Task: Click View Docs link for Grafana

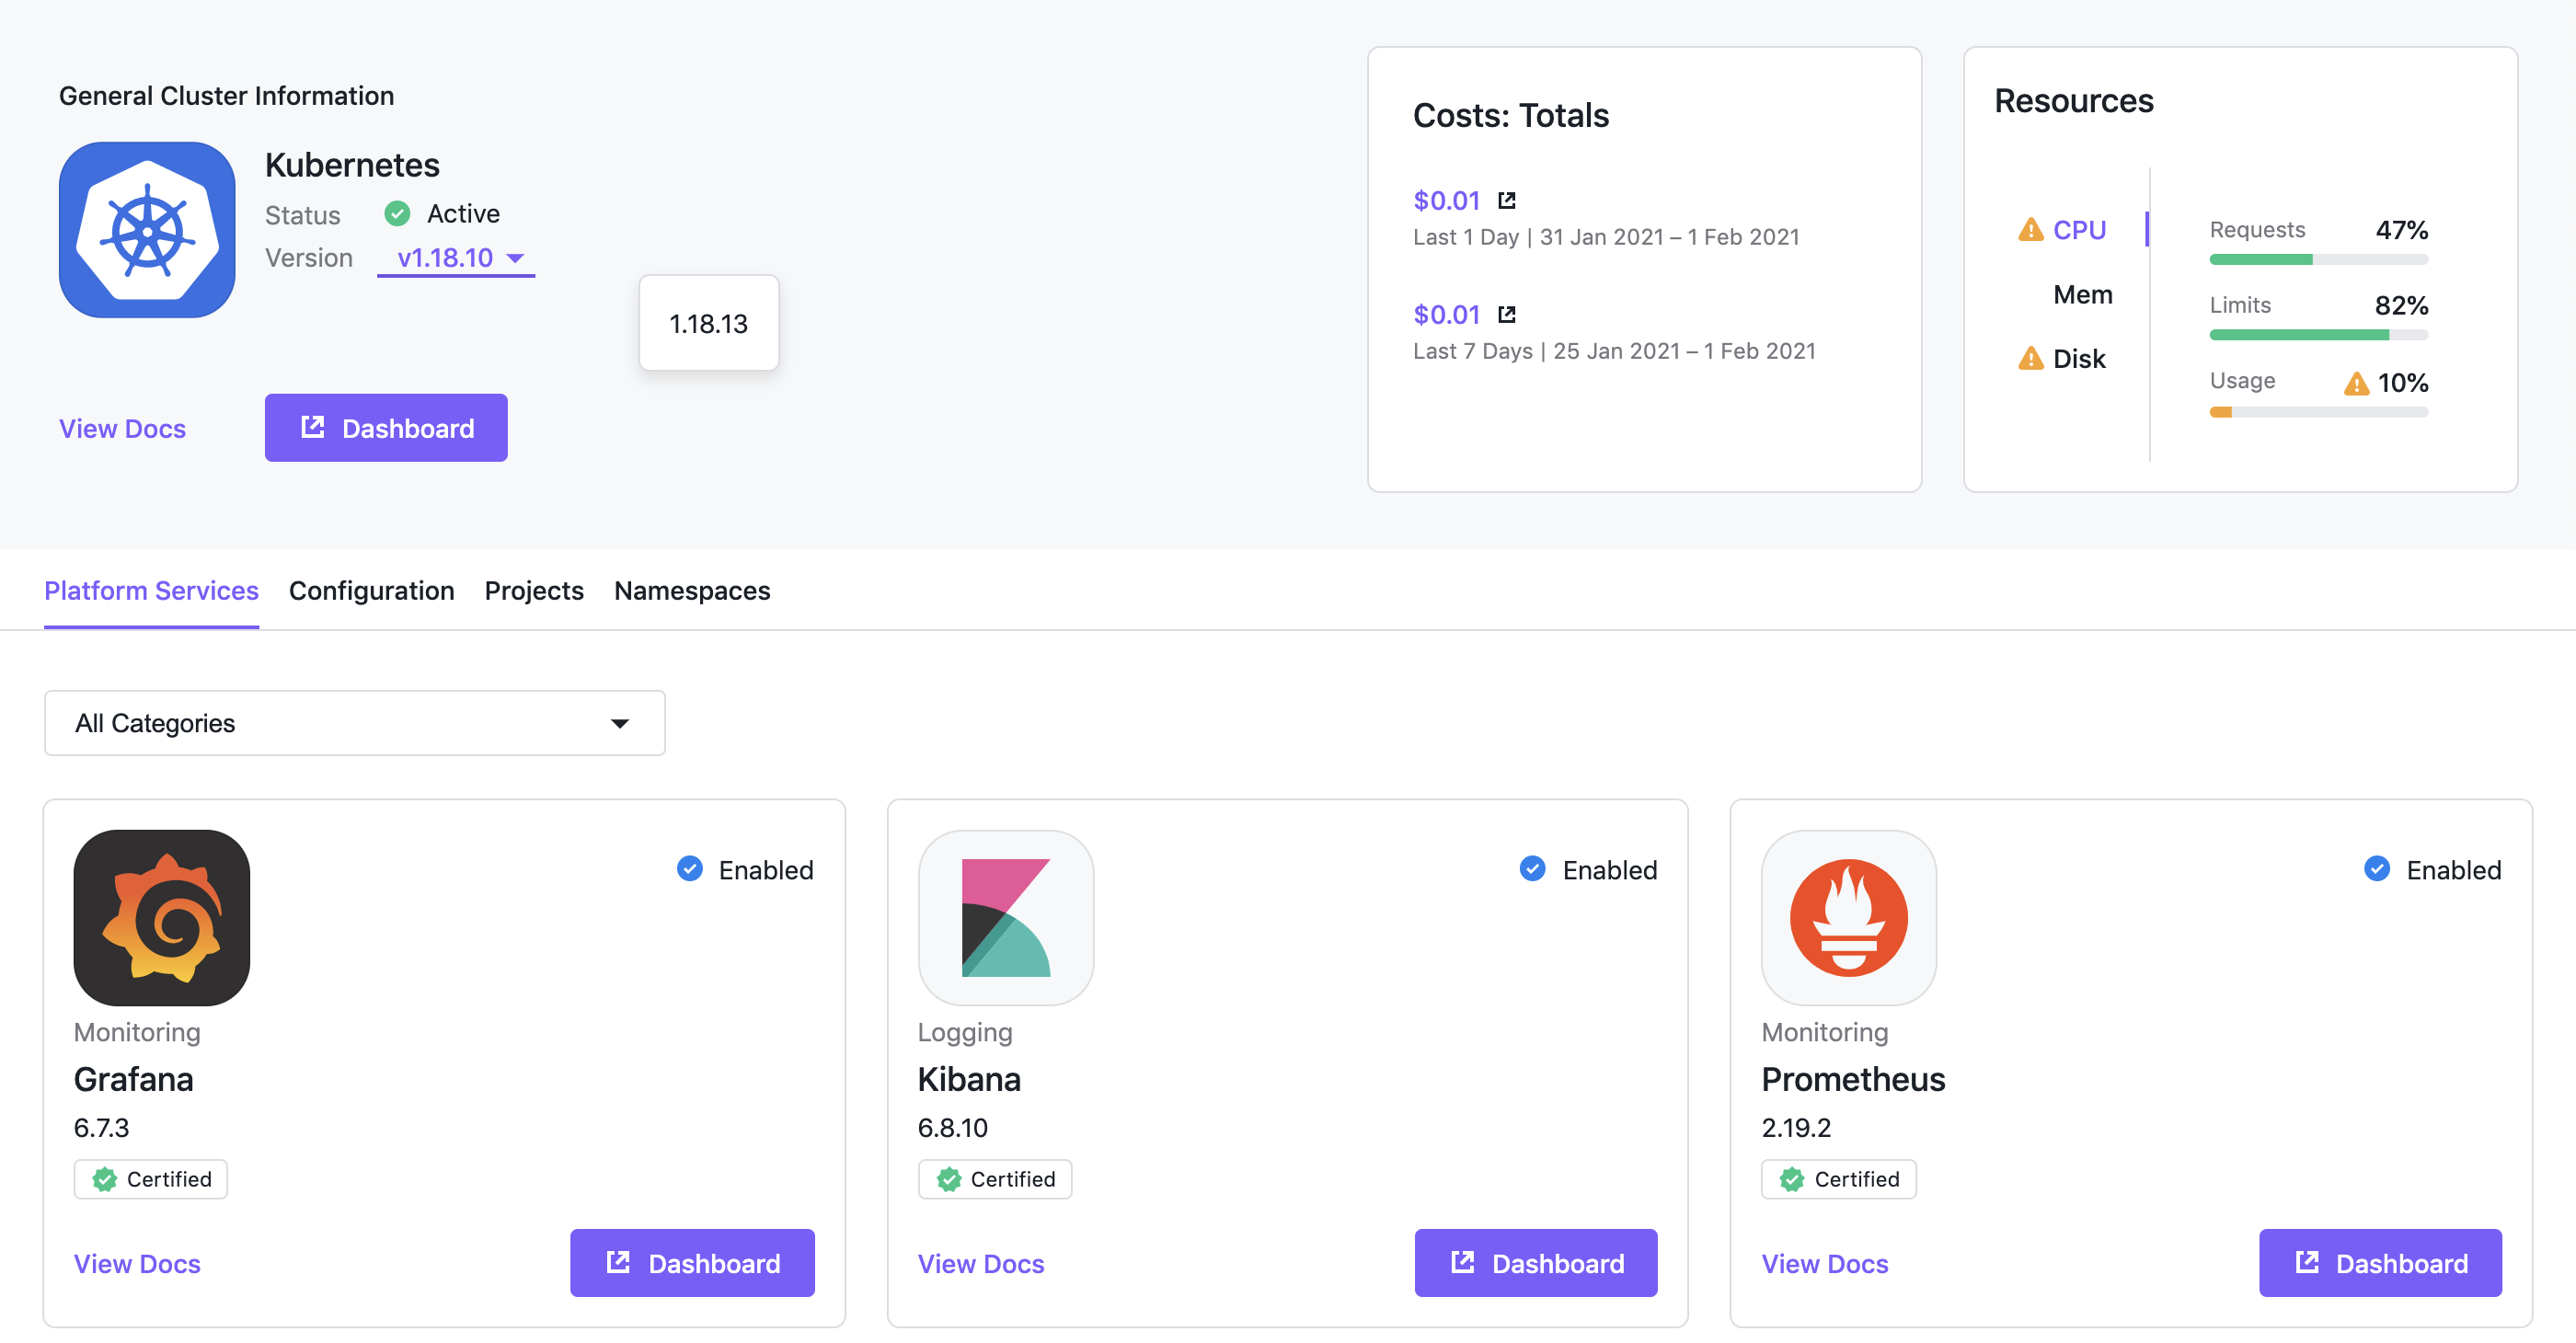Action: pyautogui.click(x=136, y=1265)
